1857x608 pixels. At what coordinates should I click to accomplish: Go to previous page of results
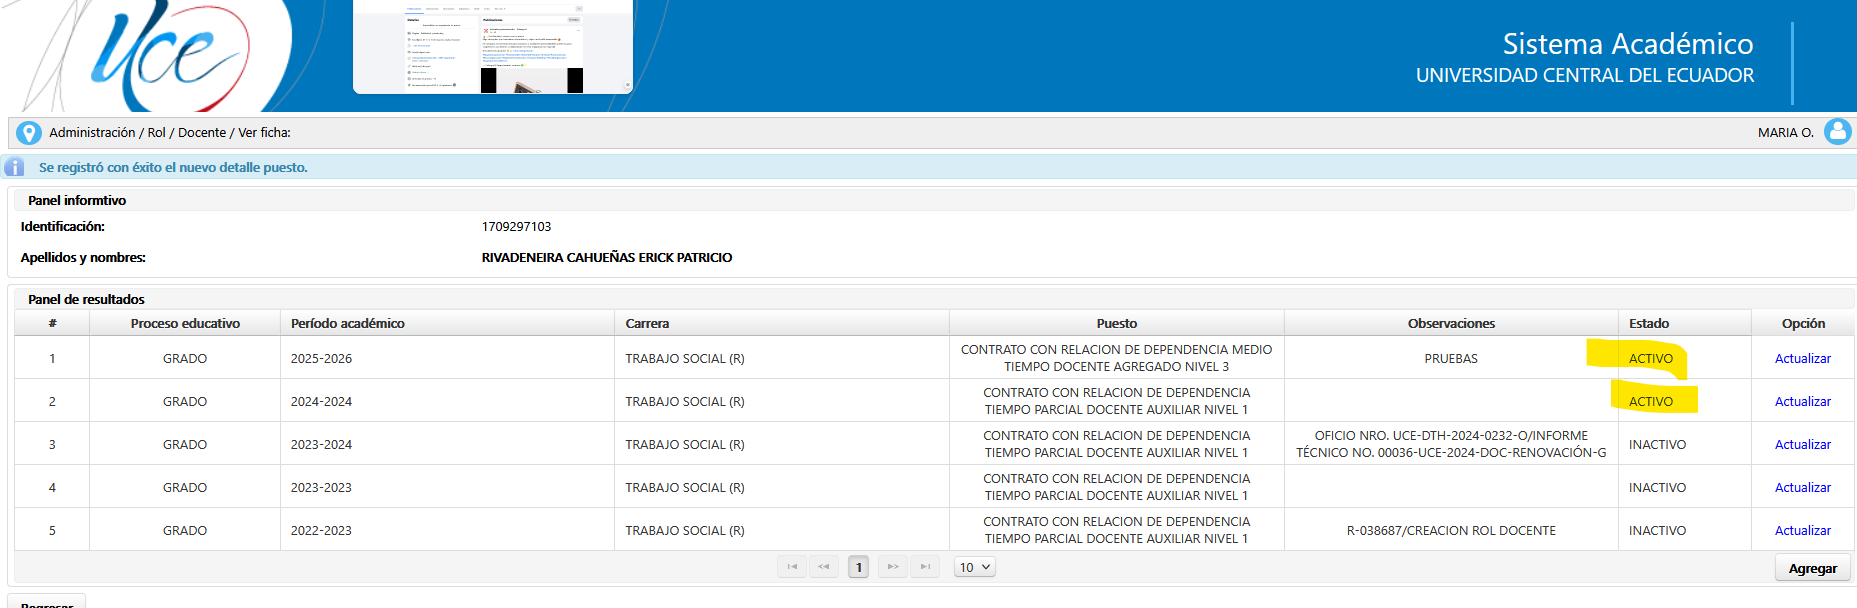tap(824, 567)
